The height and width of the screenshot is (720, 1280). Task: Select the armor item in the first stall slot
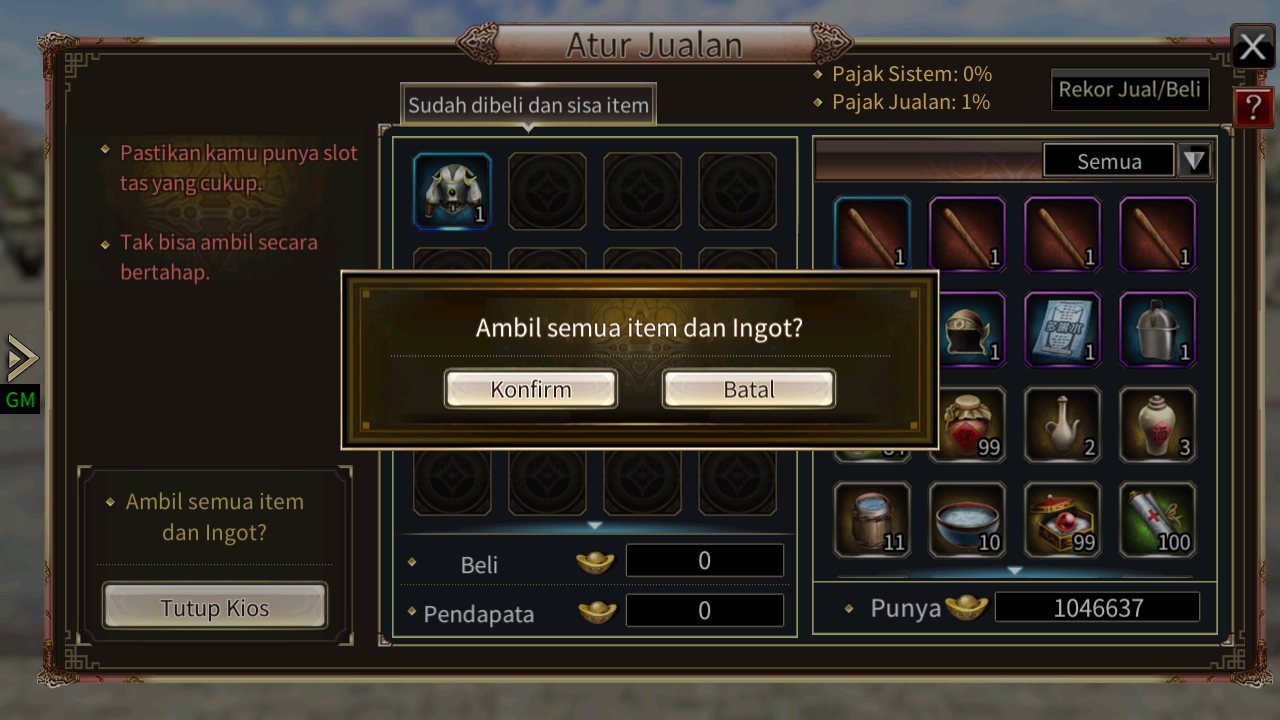[x=452, y=191]
